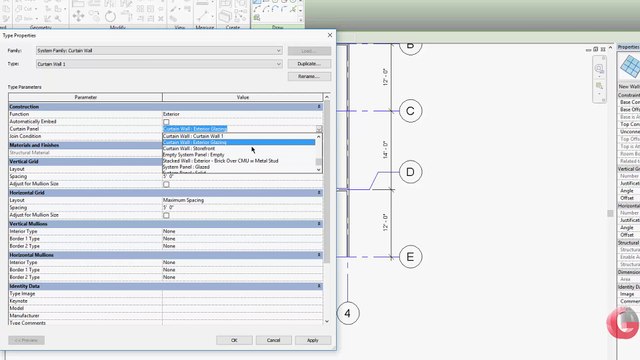Choose Curtain Wall : Storefront from list
The height and width of the screenshot is (360, 640).
(239, 149)
